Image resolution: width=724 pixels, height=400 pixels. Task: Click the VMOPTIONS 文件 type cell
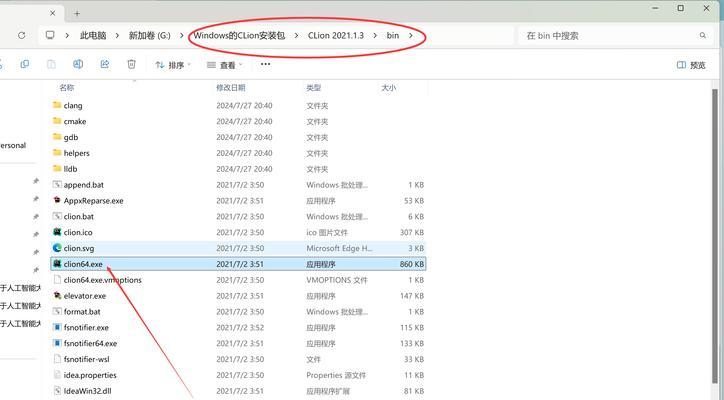(x=337, y=280)
